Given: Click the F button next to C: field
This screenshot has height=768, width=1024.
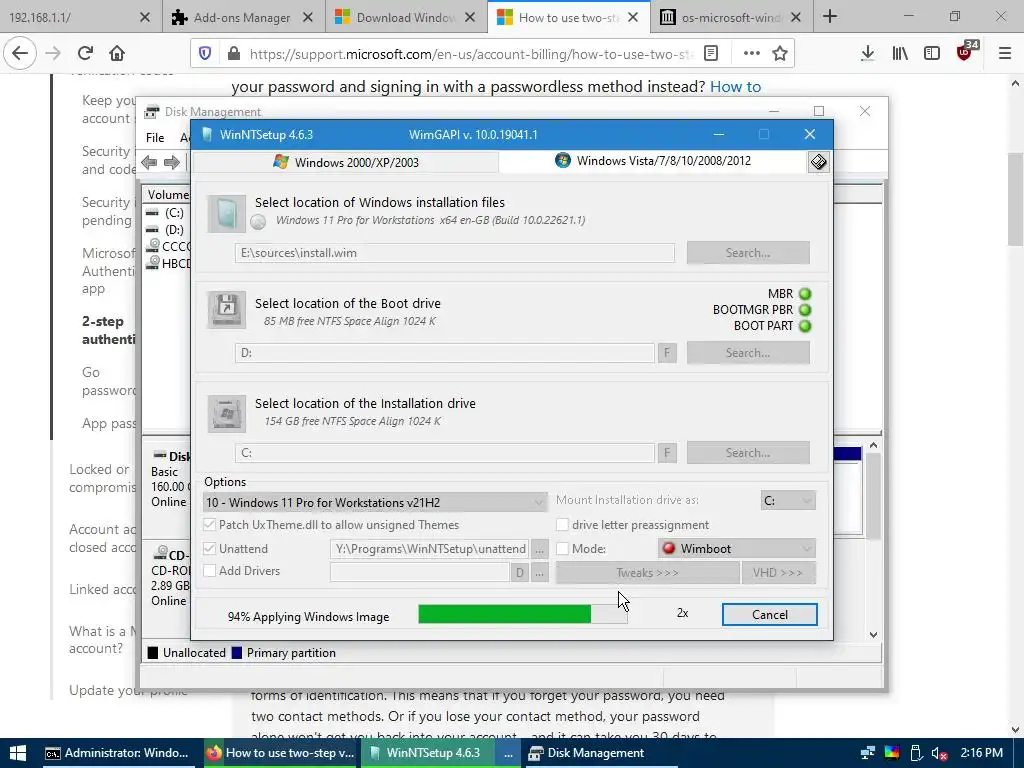Looking at the screenshot, I should tap(667, 453).
